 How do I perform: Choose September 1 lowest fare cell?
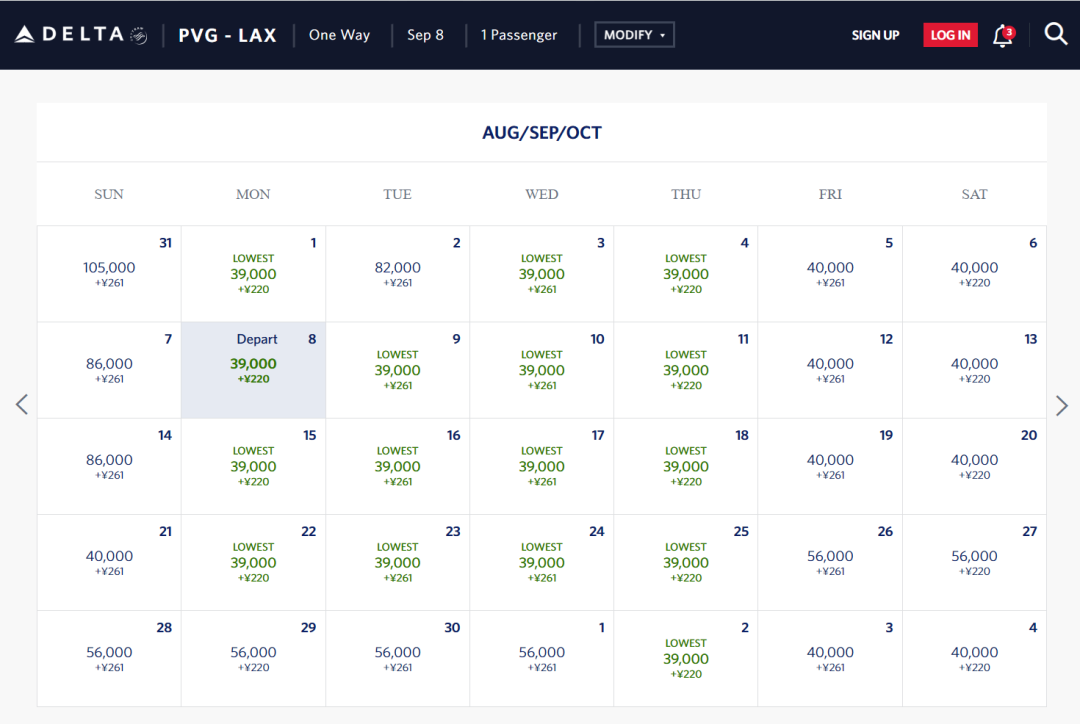point(254,274)
